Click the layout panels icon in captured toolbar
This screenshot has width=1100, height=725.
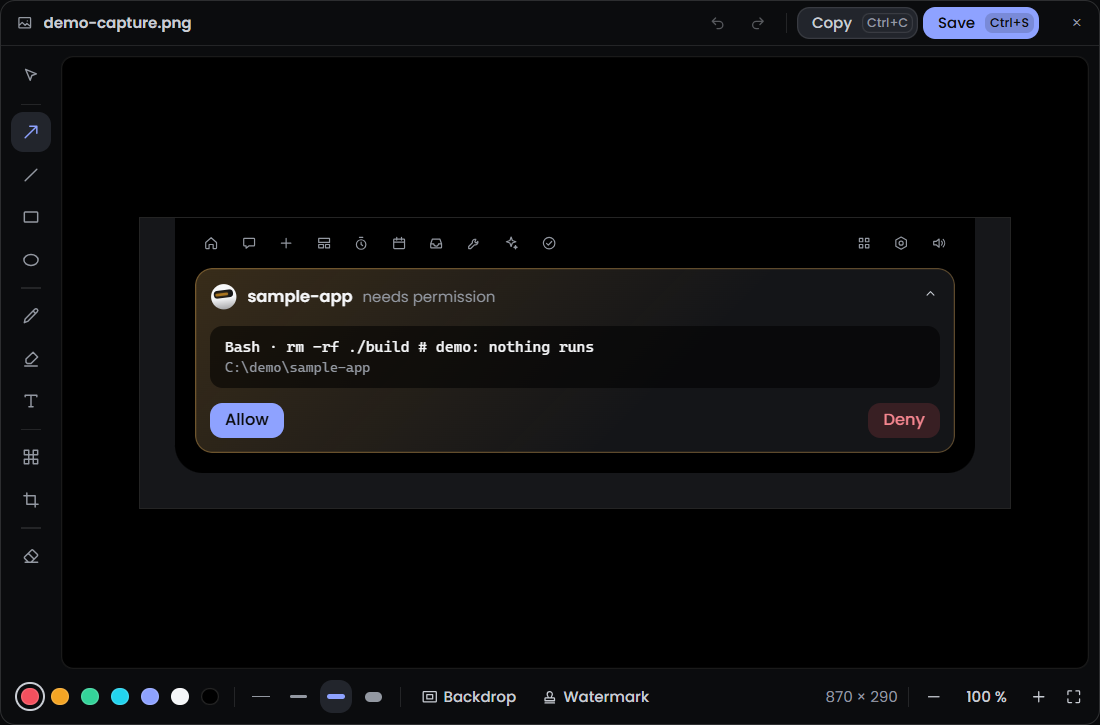[x=324, y=244]
